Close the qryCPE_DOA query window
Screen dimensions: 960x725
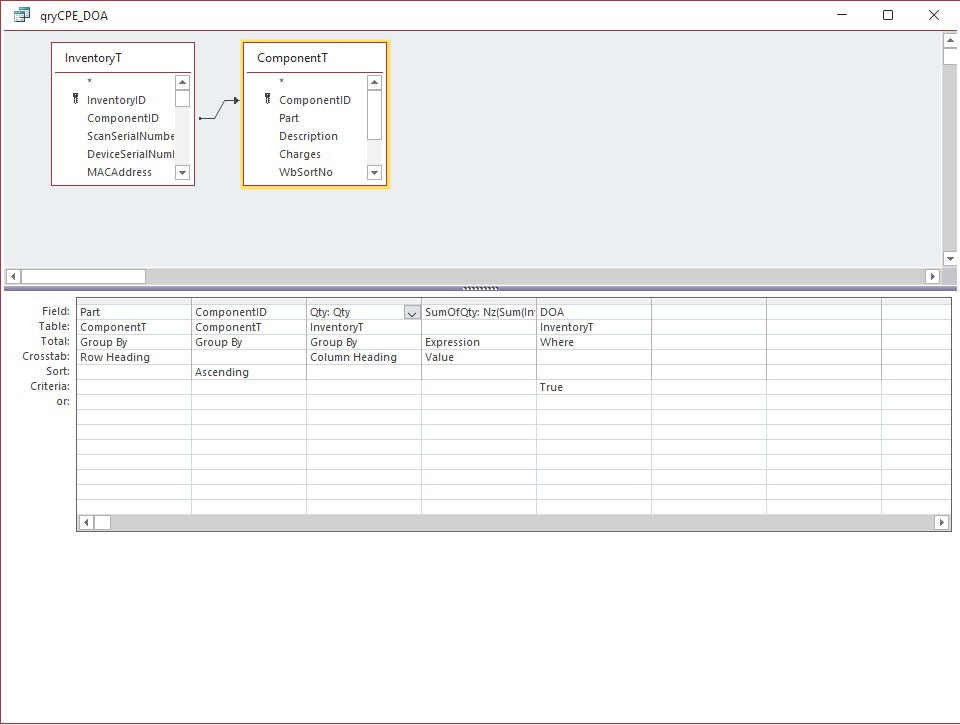(x=934, y=15)
